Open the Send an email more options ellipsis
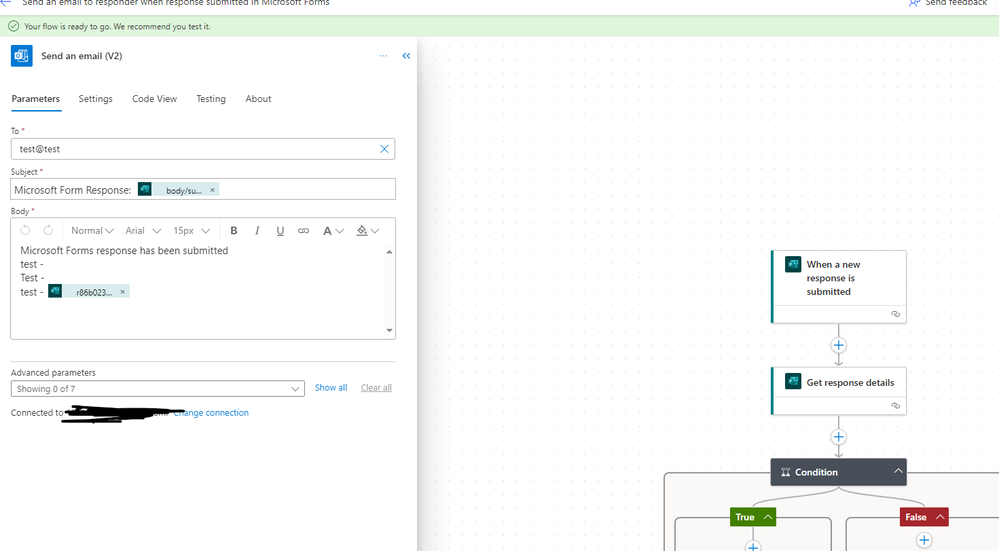This screenshot has width=999, height=551. click(383, 56)
